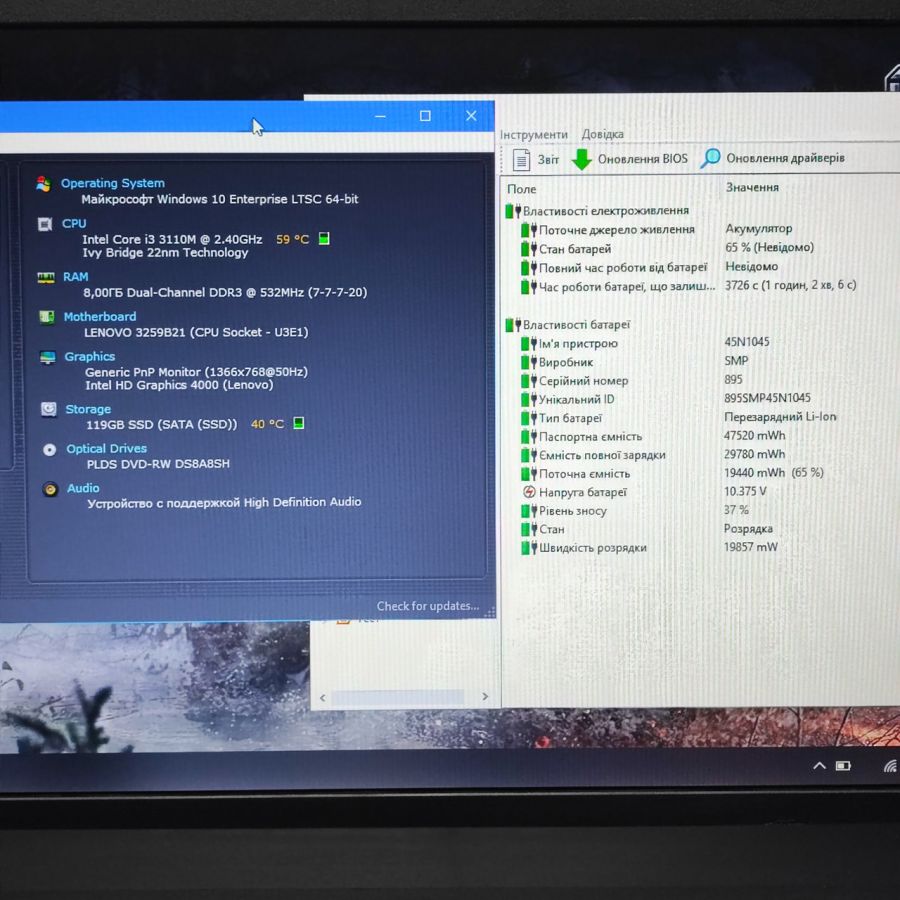Select the Поточне джерело живлення row

click(x=656, y=230)
